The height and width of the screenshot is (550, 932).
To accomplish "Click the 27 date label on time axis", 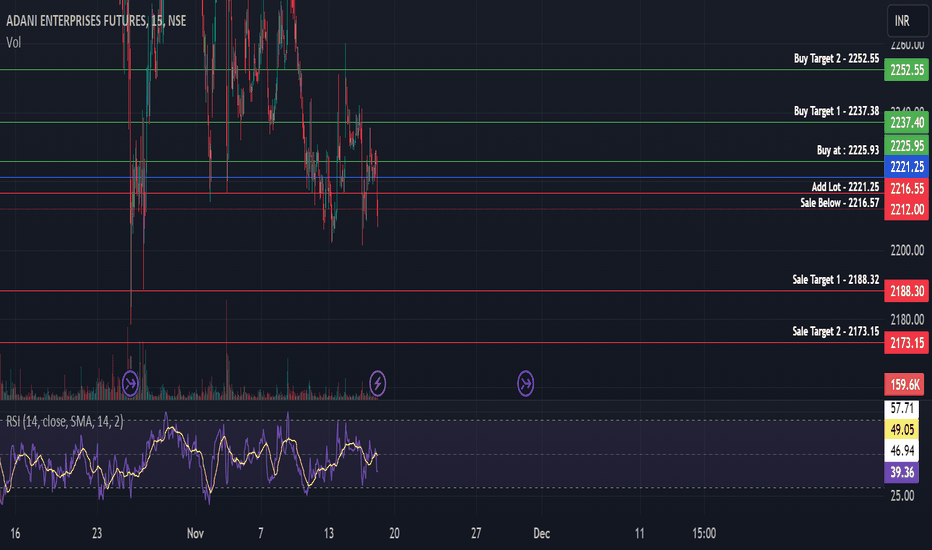I will coord(476,533).
